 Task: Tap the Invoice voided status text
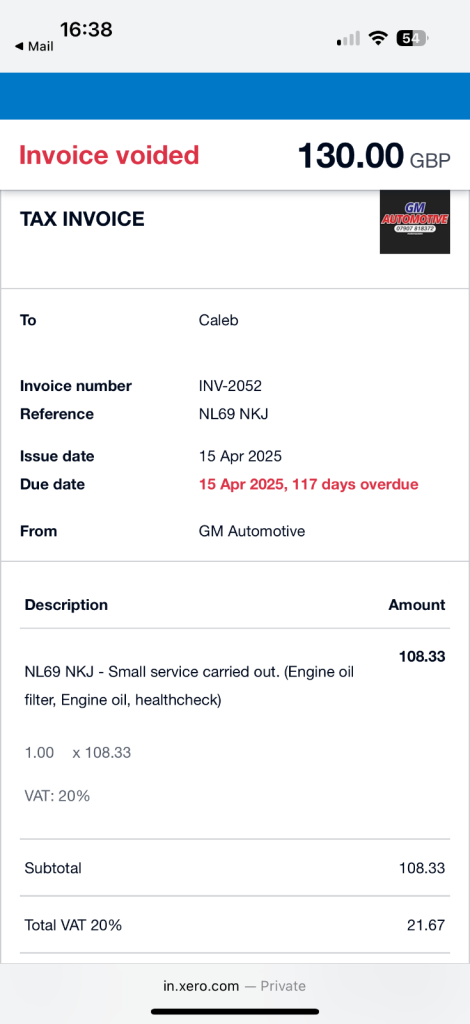click(109, 155)
